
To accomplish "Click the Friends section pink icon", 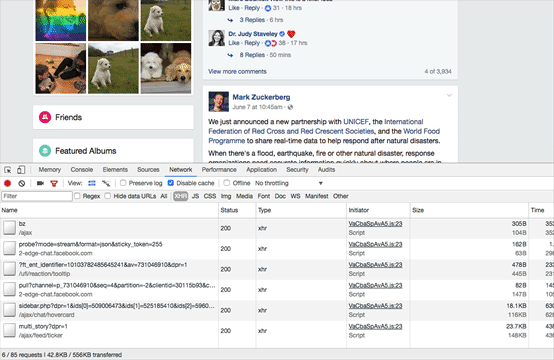I will (x=45, y=117).
